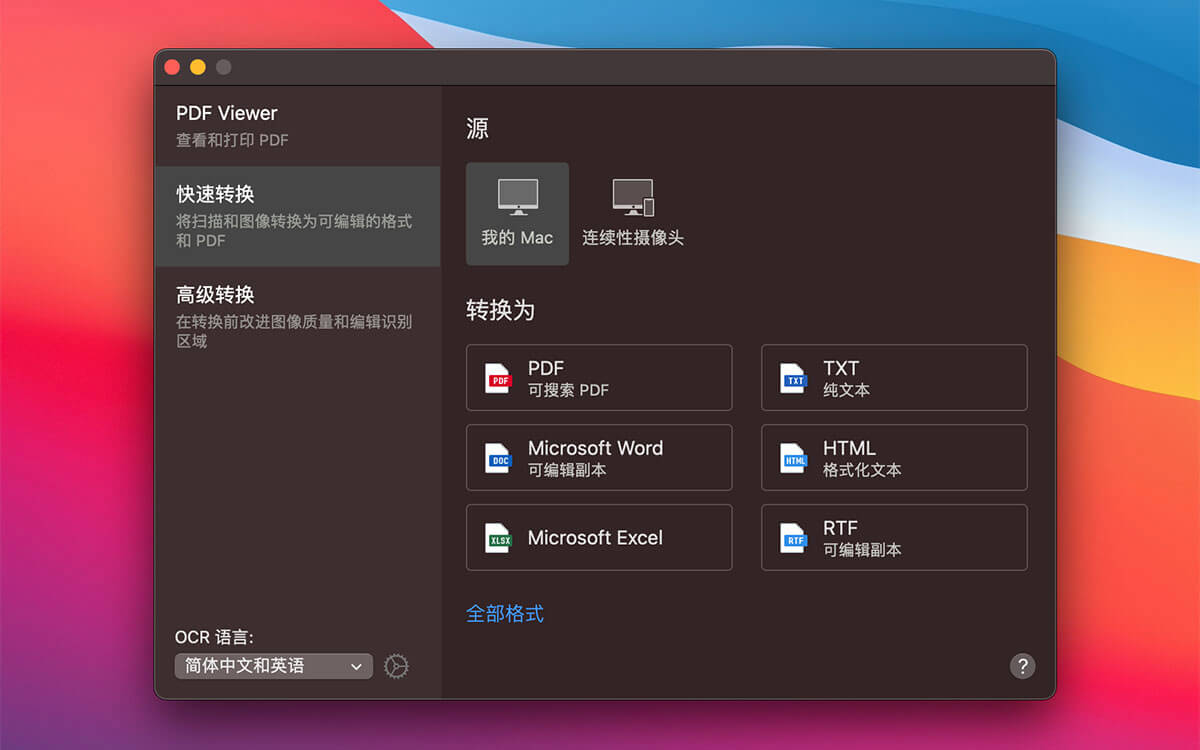Convert to searchable PDF (可搜索 PDF)
The height and width of the screenshot is (750, 1200).
(599, 378)
